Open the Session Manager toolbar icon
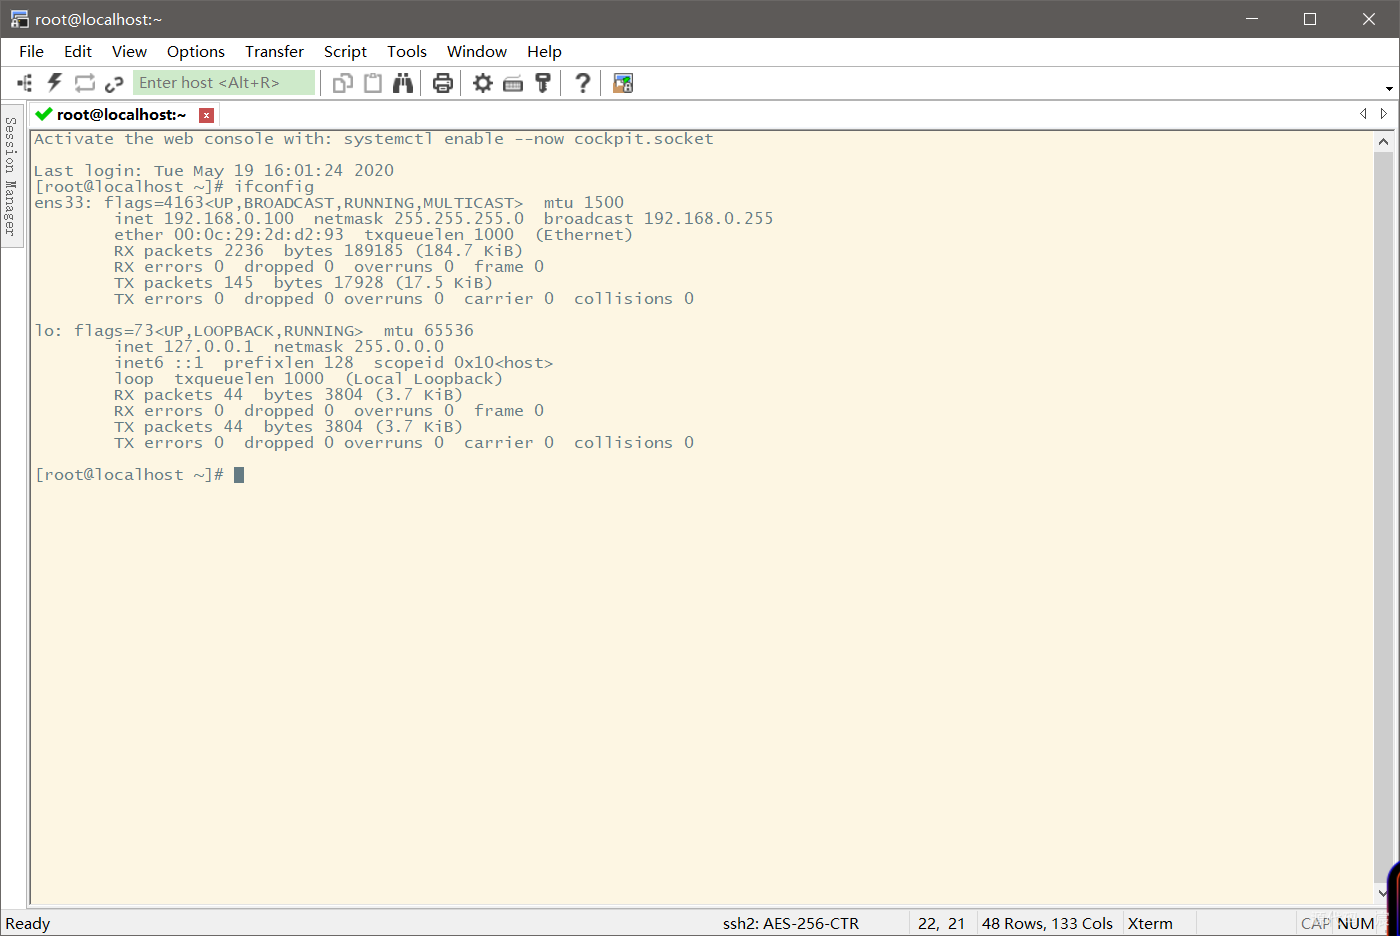This screenshot has width=1400, height=936. pyautogui.click(x=25, y=83)
